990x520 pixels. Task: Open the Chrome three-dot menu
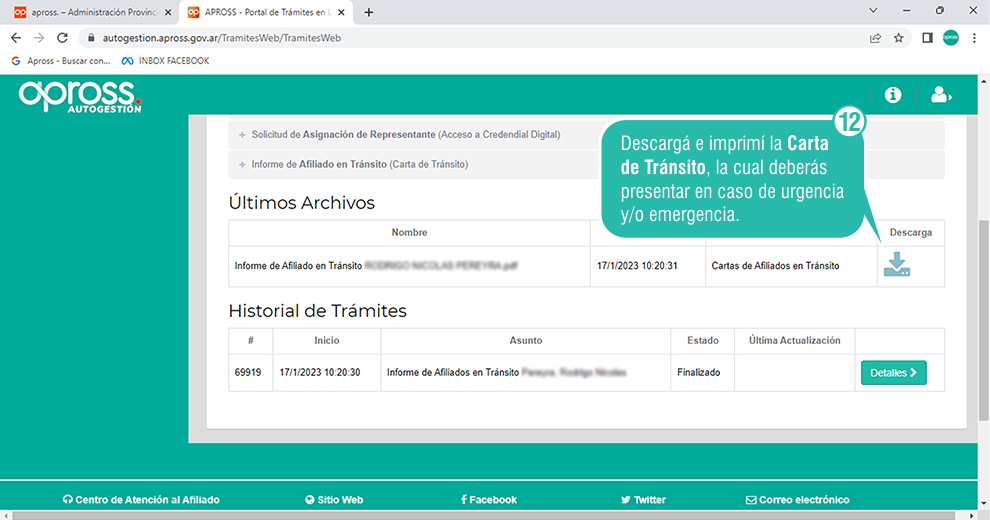click(974, 38)
